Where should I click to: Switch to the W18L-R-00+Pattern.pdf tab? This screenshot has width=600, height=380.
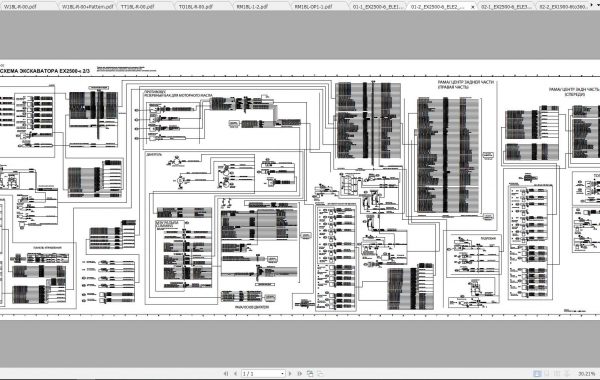coord(87,7)
